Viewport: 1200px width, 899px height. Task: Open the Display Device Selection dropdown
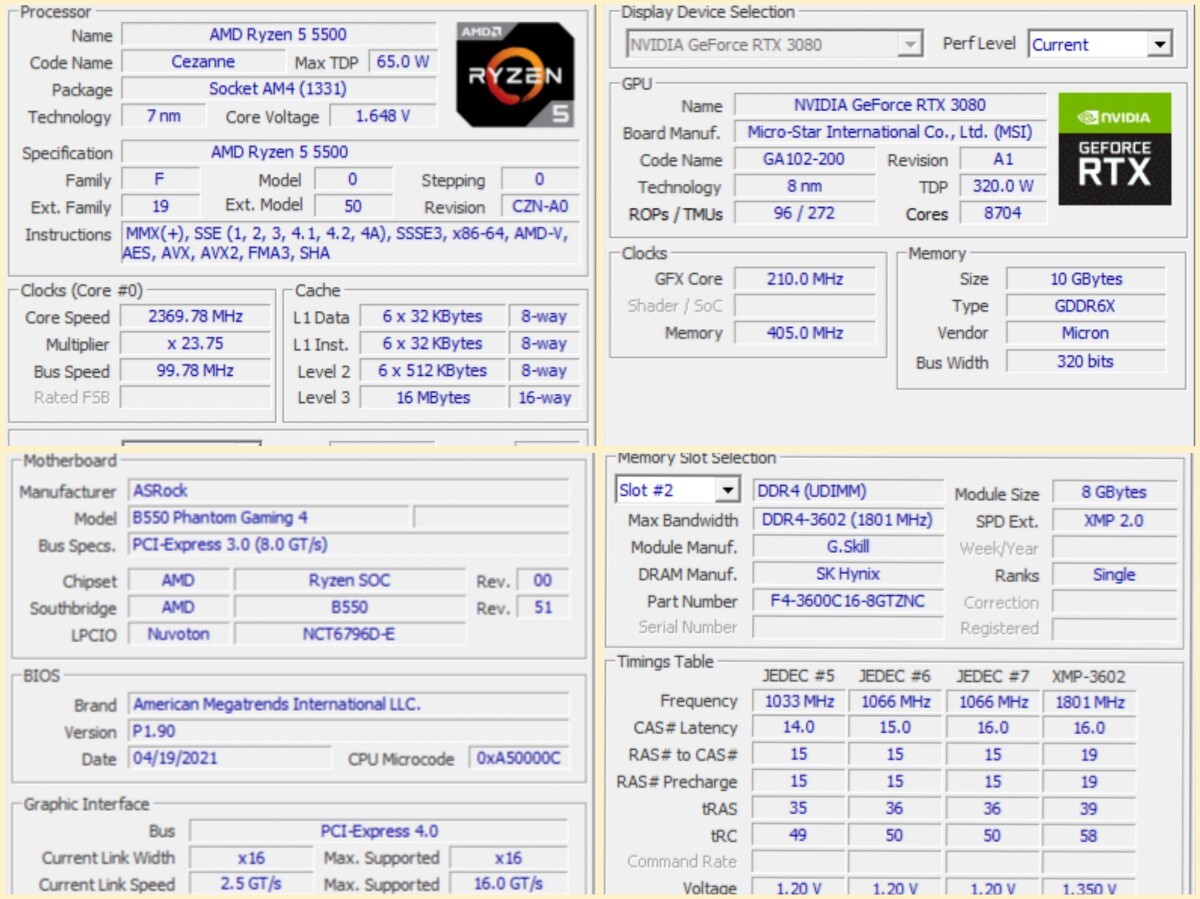(x=775, y=44)
